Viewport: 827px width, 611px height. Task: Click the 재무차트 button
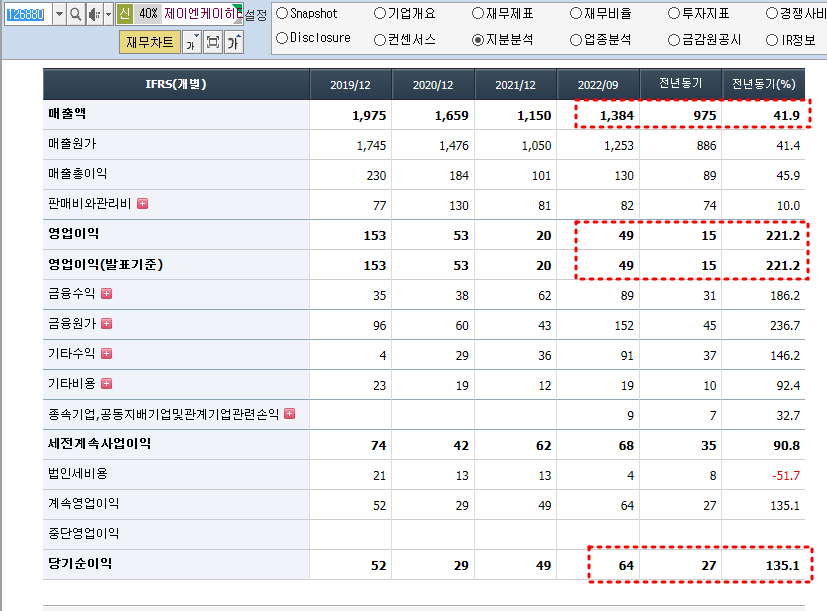coord(150,42)
